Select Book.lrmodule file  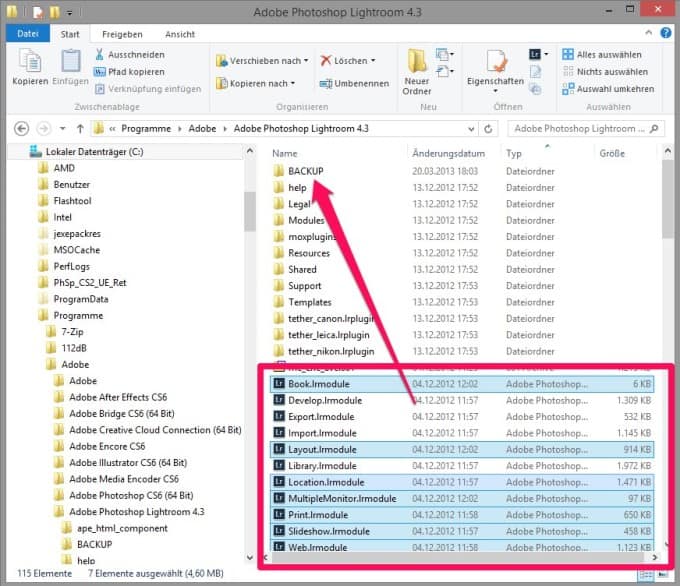[x=462, y=384]
